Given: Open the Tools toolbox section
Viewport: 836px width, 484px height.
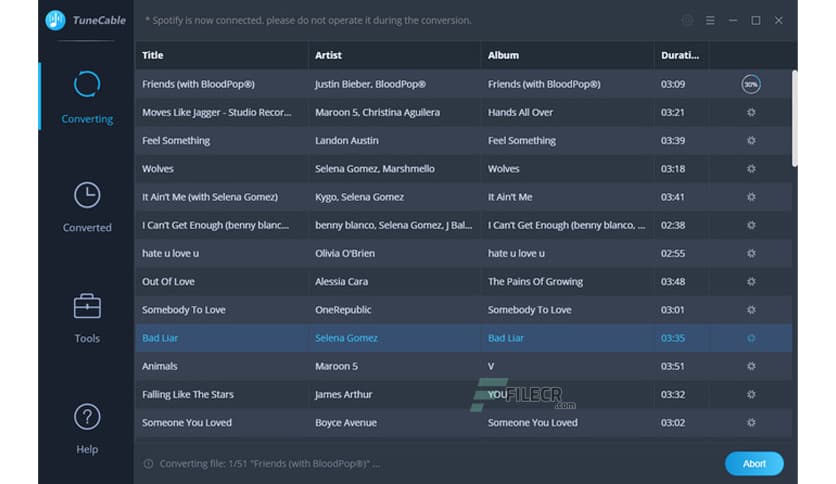Looking at the screenshot, I should point(87,318).
